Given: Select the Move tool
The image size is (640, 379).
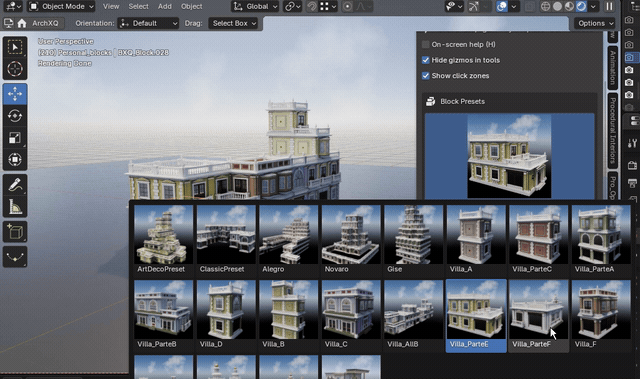Looking at the screenshot, I should point(15,94).
